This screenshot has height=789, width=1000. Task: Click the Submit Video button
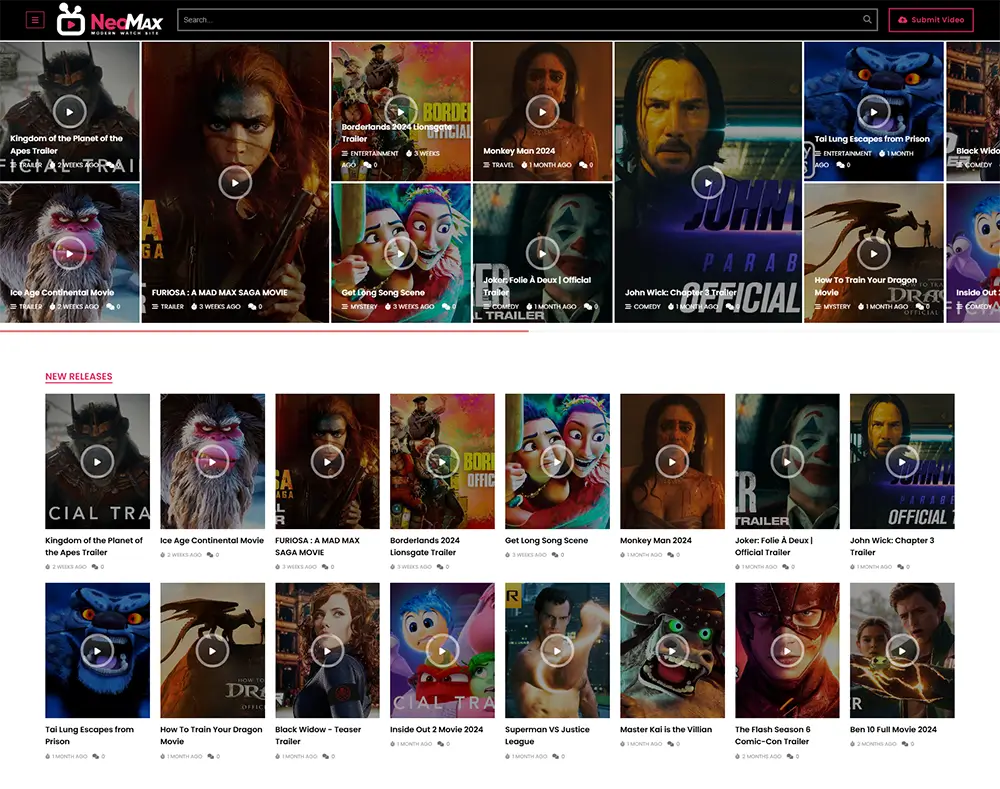930,20
